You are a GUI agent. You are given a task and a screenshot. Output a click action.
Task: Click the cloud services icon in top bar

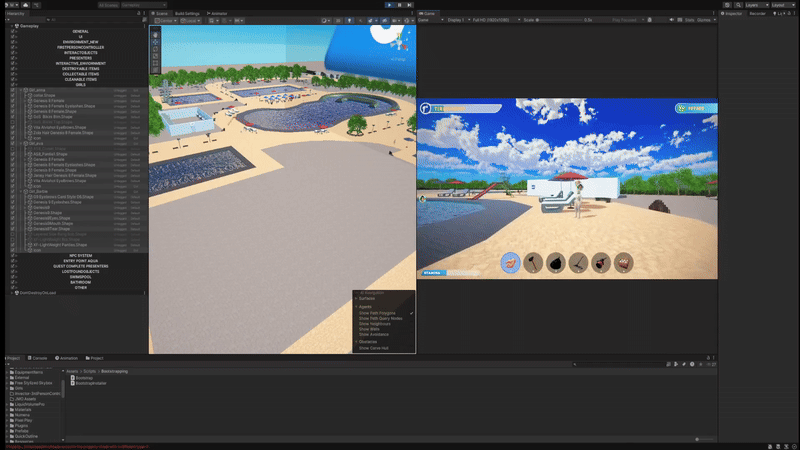(x=26, y=5)
